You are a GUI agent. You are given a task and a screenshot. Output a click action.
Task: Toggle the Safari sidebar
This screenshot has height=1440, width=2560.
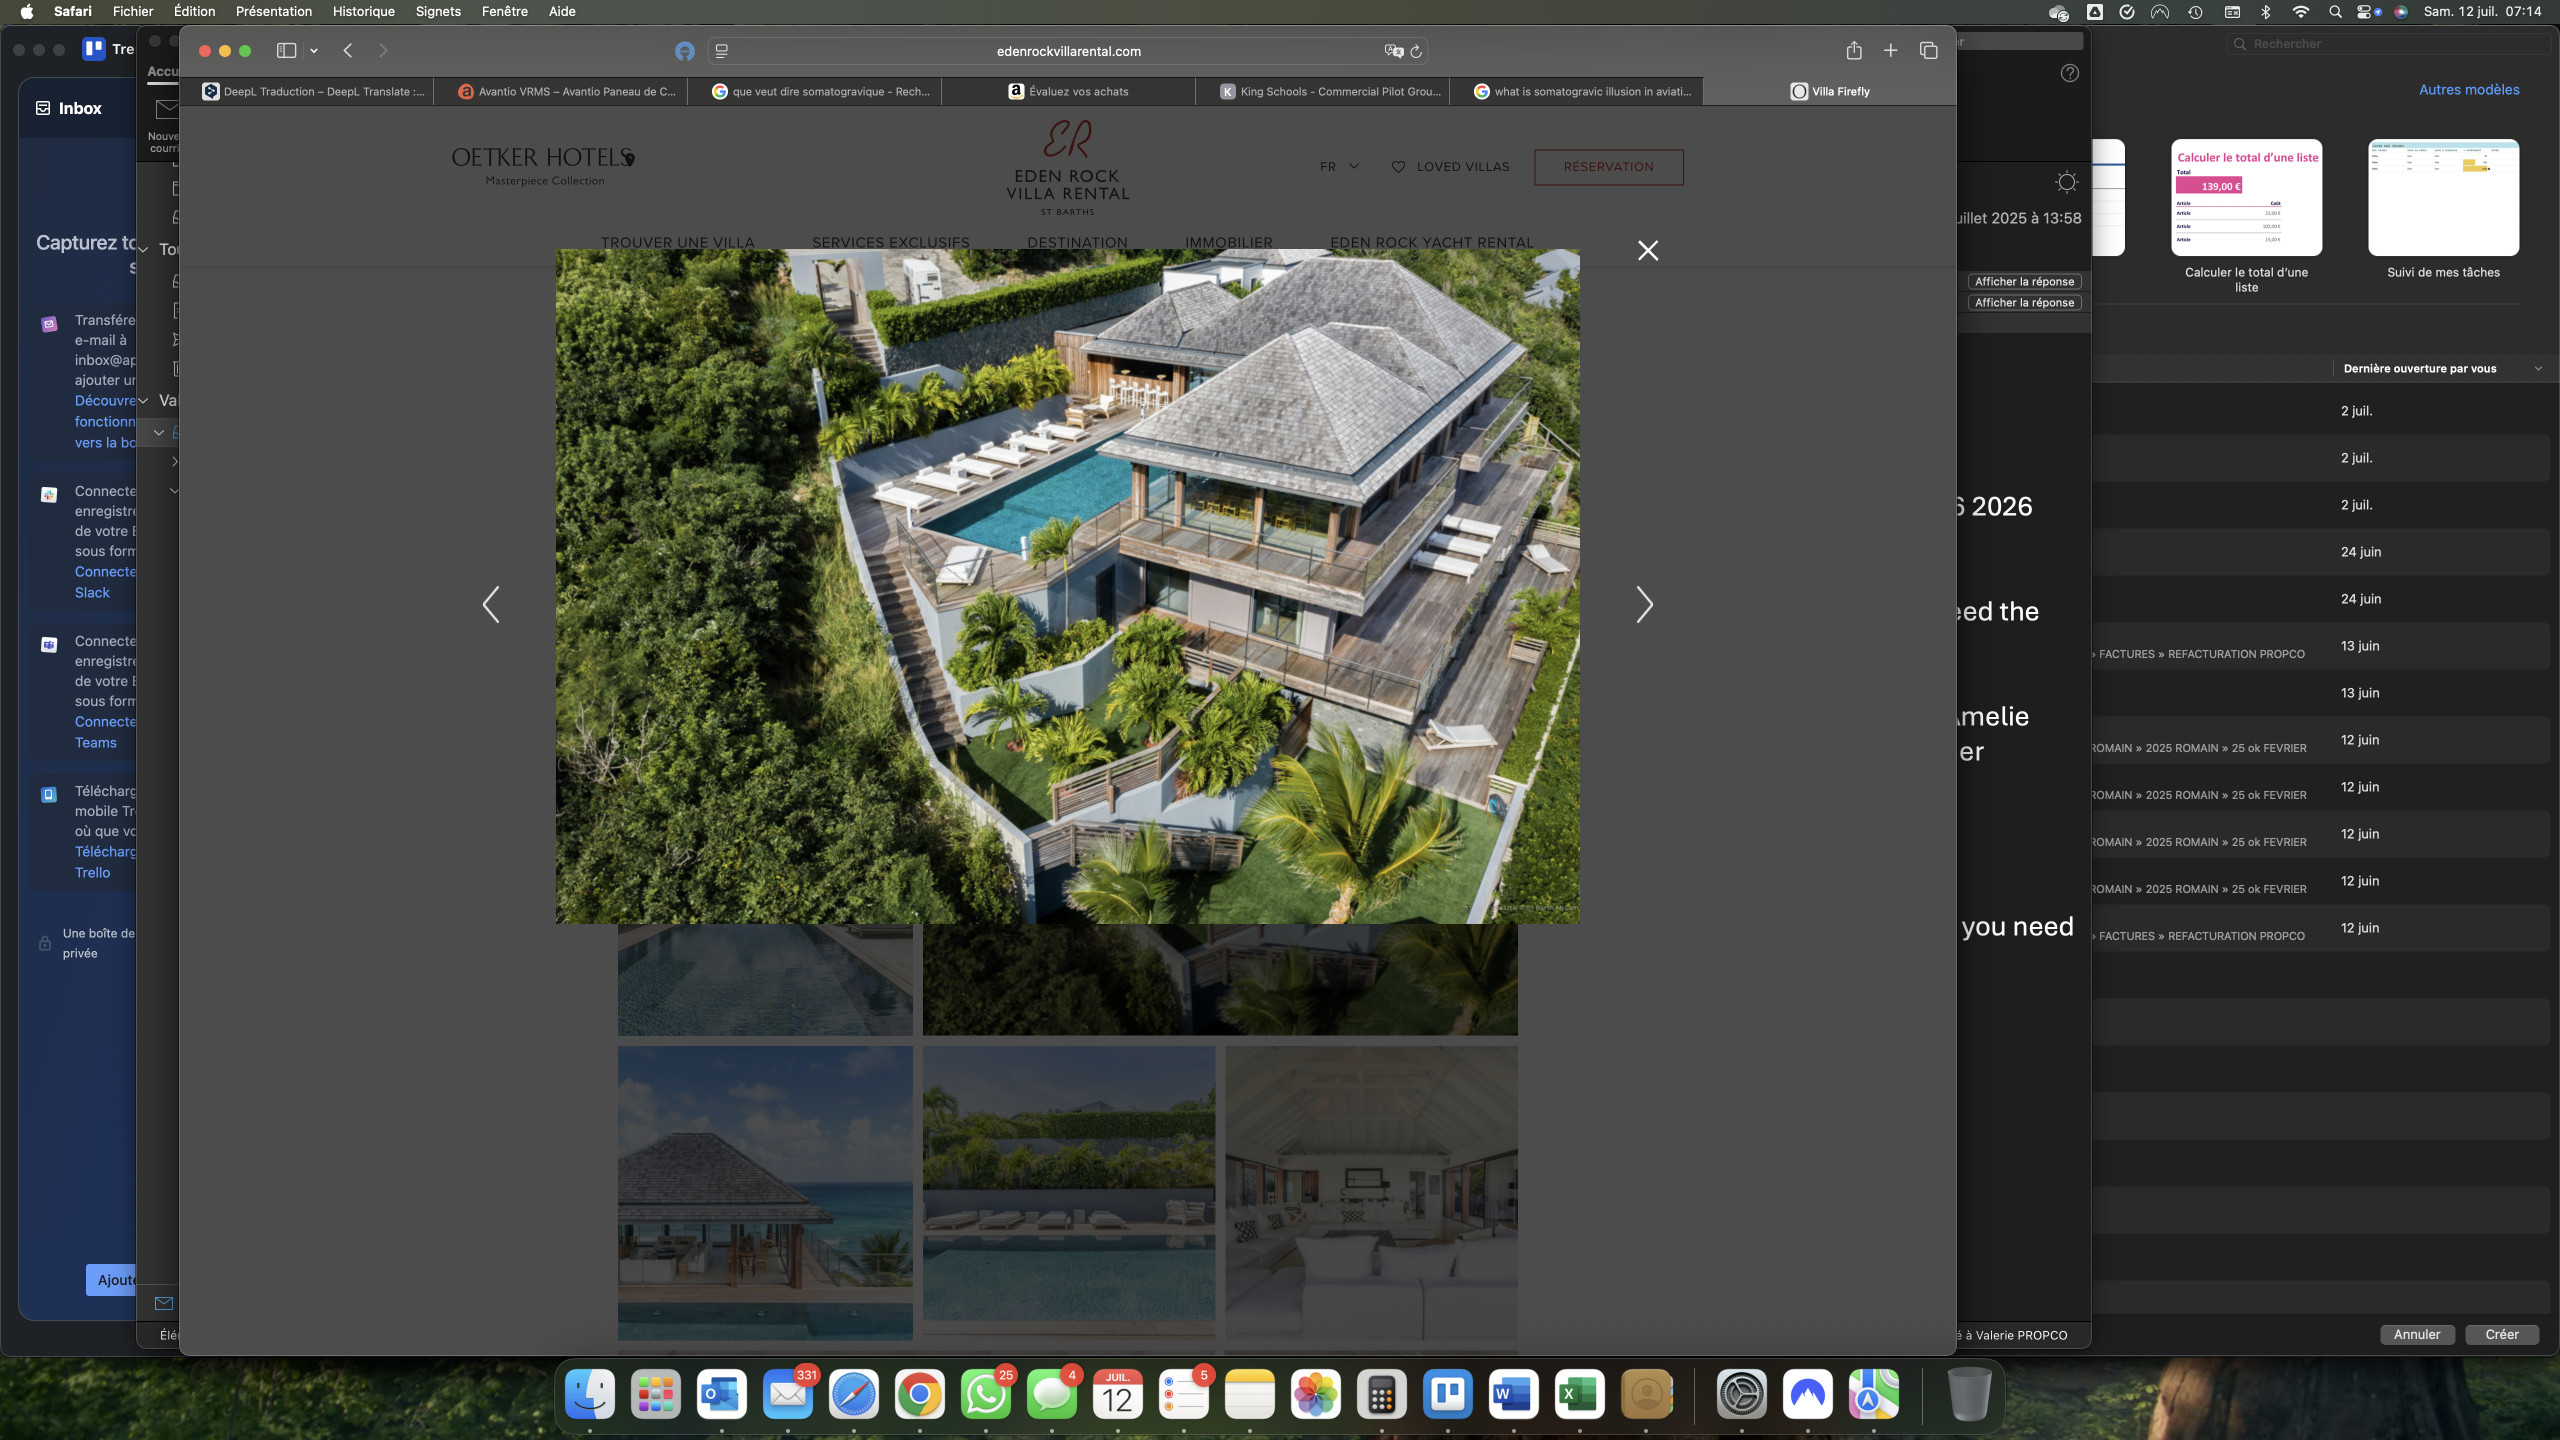287,51
